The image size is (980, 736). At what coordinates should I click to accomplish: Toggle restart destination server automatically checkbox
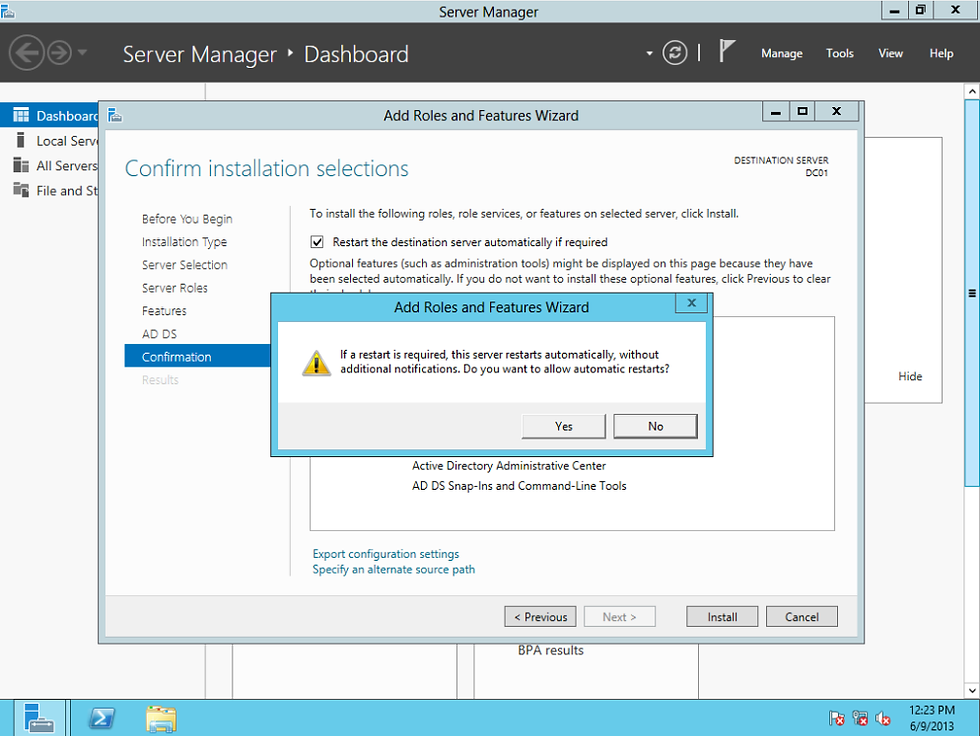(x=317, y=242)
